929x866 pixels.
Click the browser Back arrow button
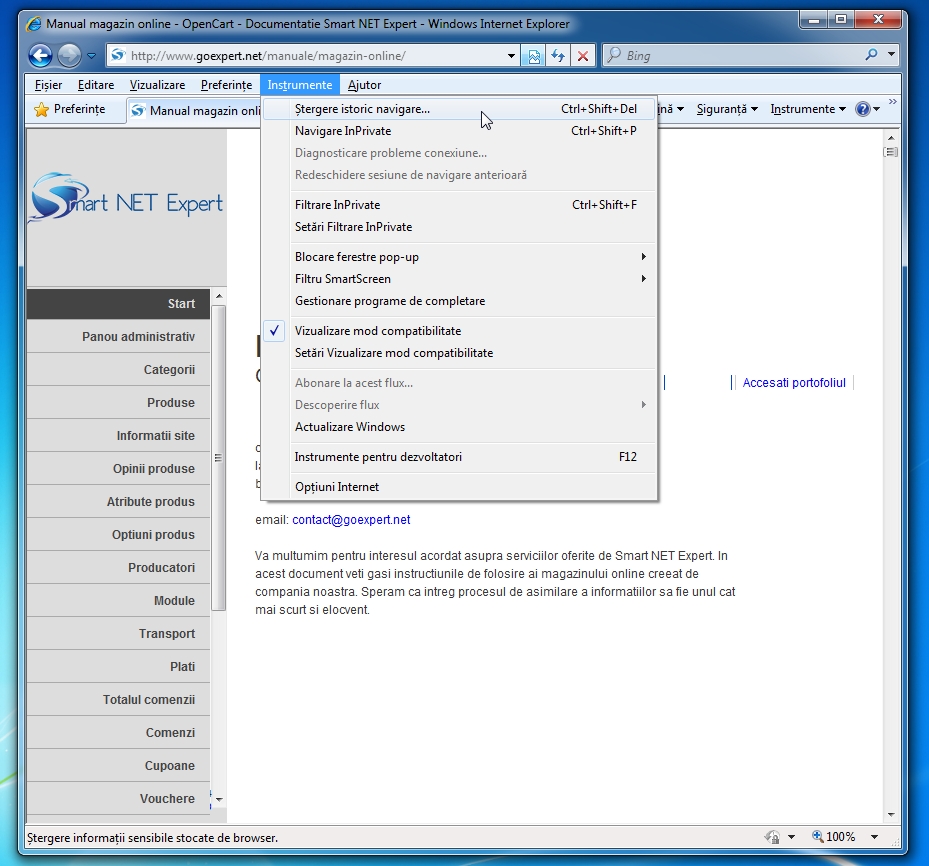point(40,56)
